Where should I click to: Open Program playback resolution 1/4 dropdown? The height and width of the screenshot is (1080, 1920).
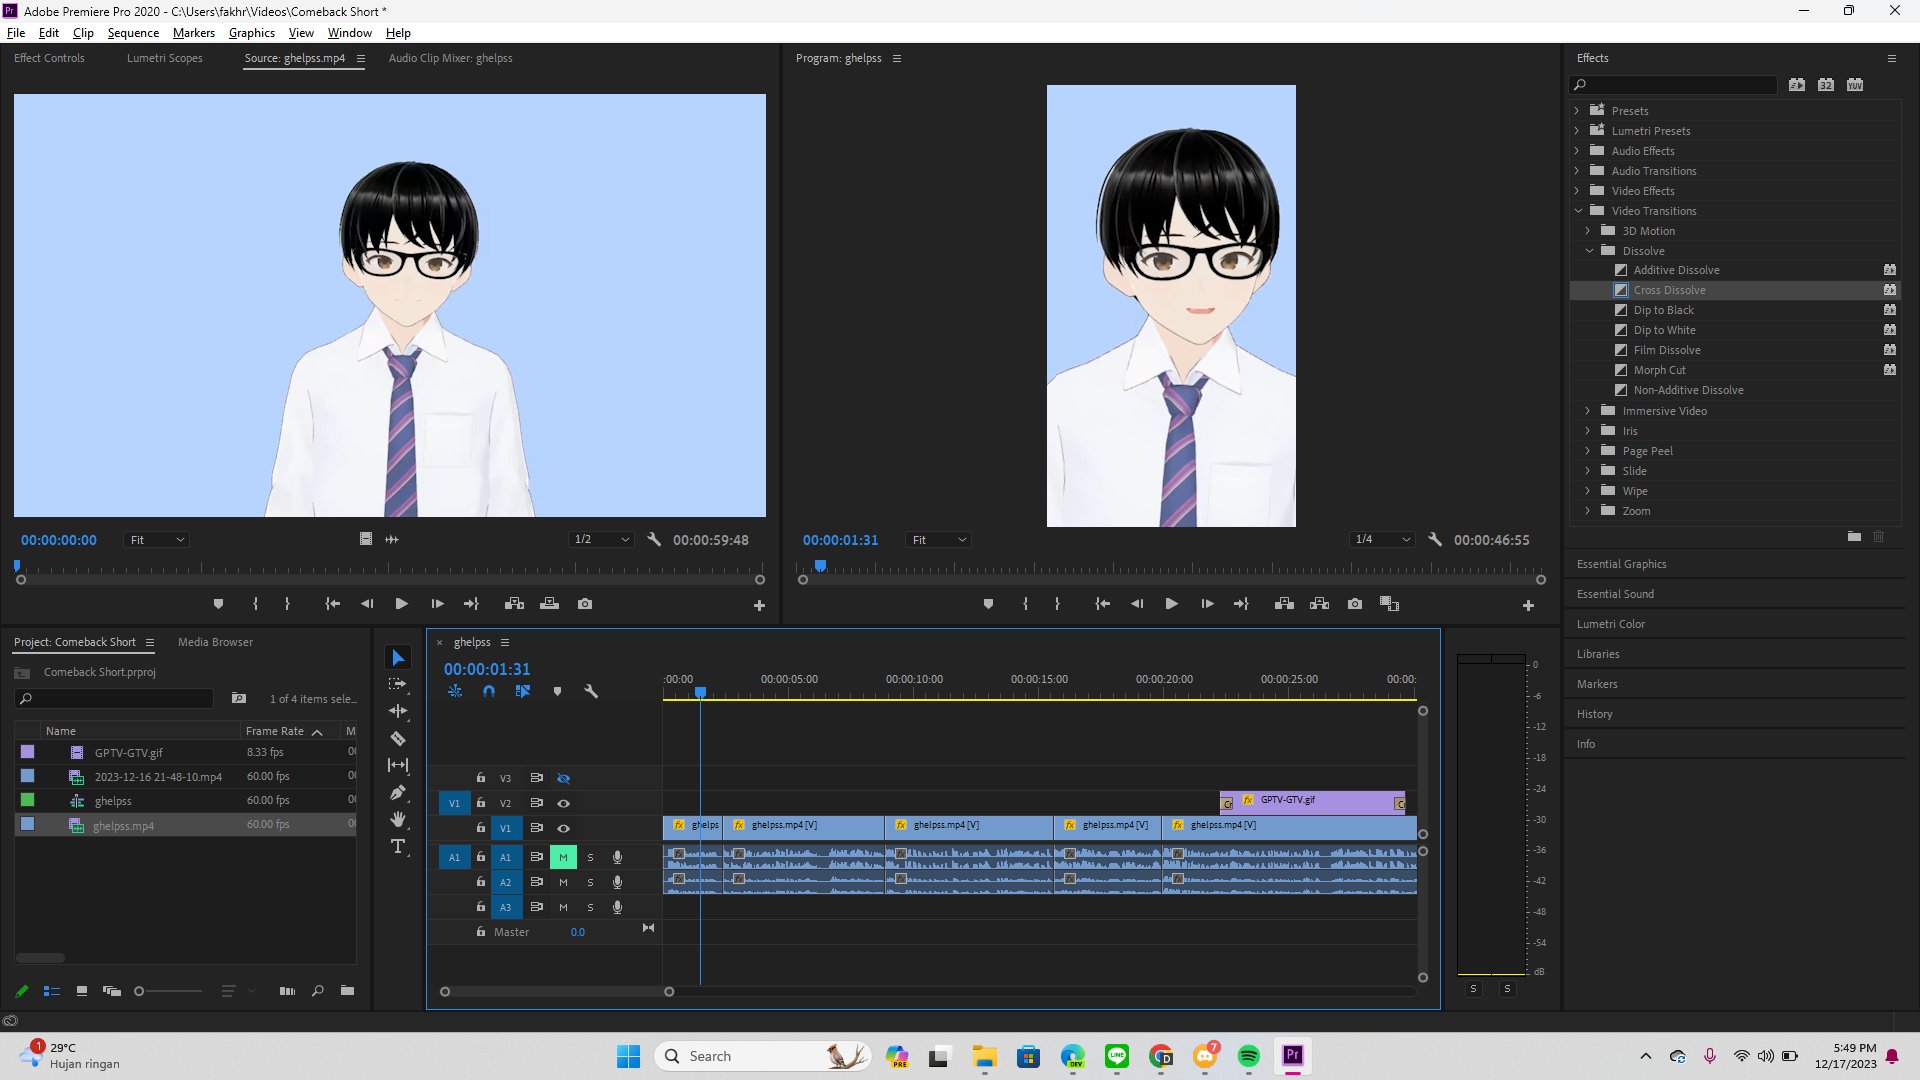pos(1382,539)
